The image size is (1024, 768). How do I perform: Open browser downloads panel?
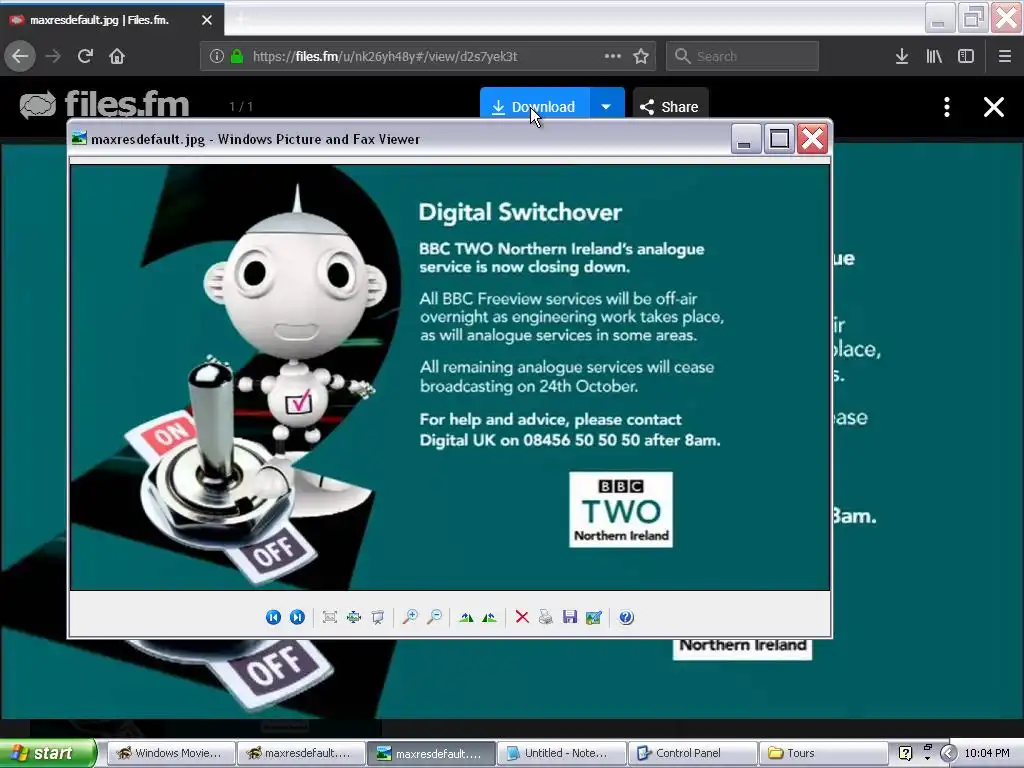[902, 56]
